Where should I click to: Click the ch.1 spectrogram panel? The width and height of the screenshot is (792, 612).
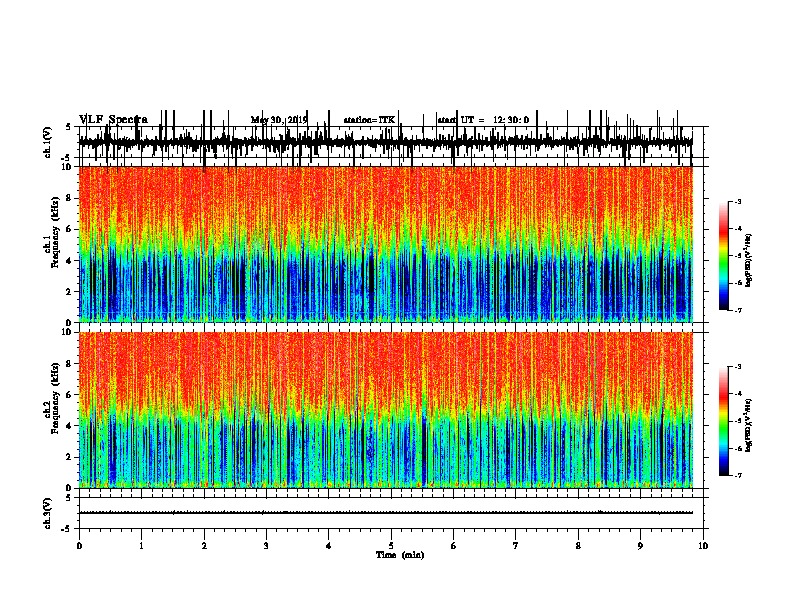coord(385,244)
